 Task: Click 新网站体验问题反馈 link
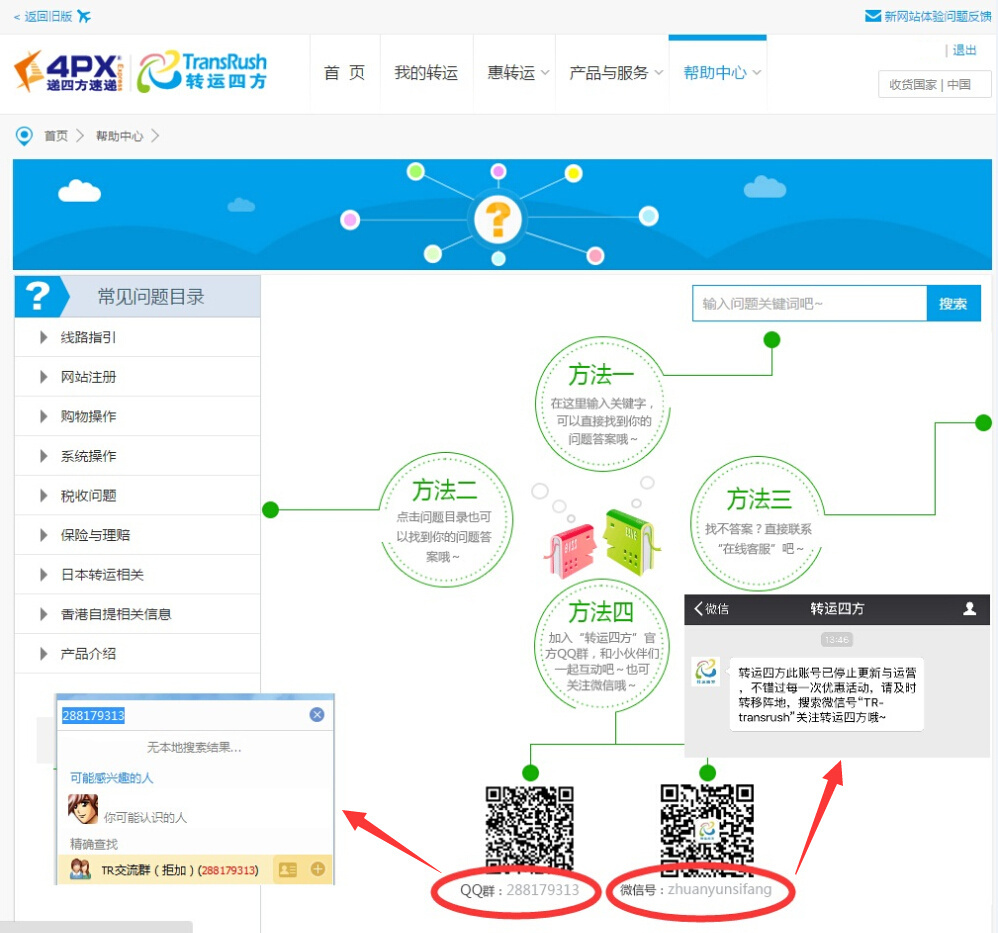click(937, 17)
